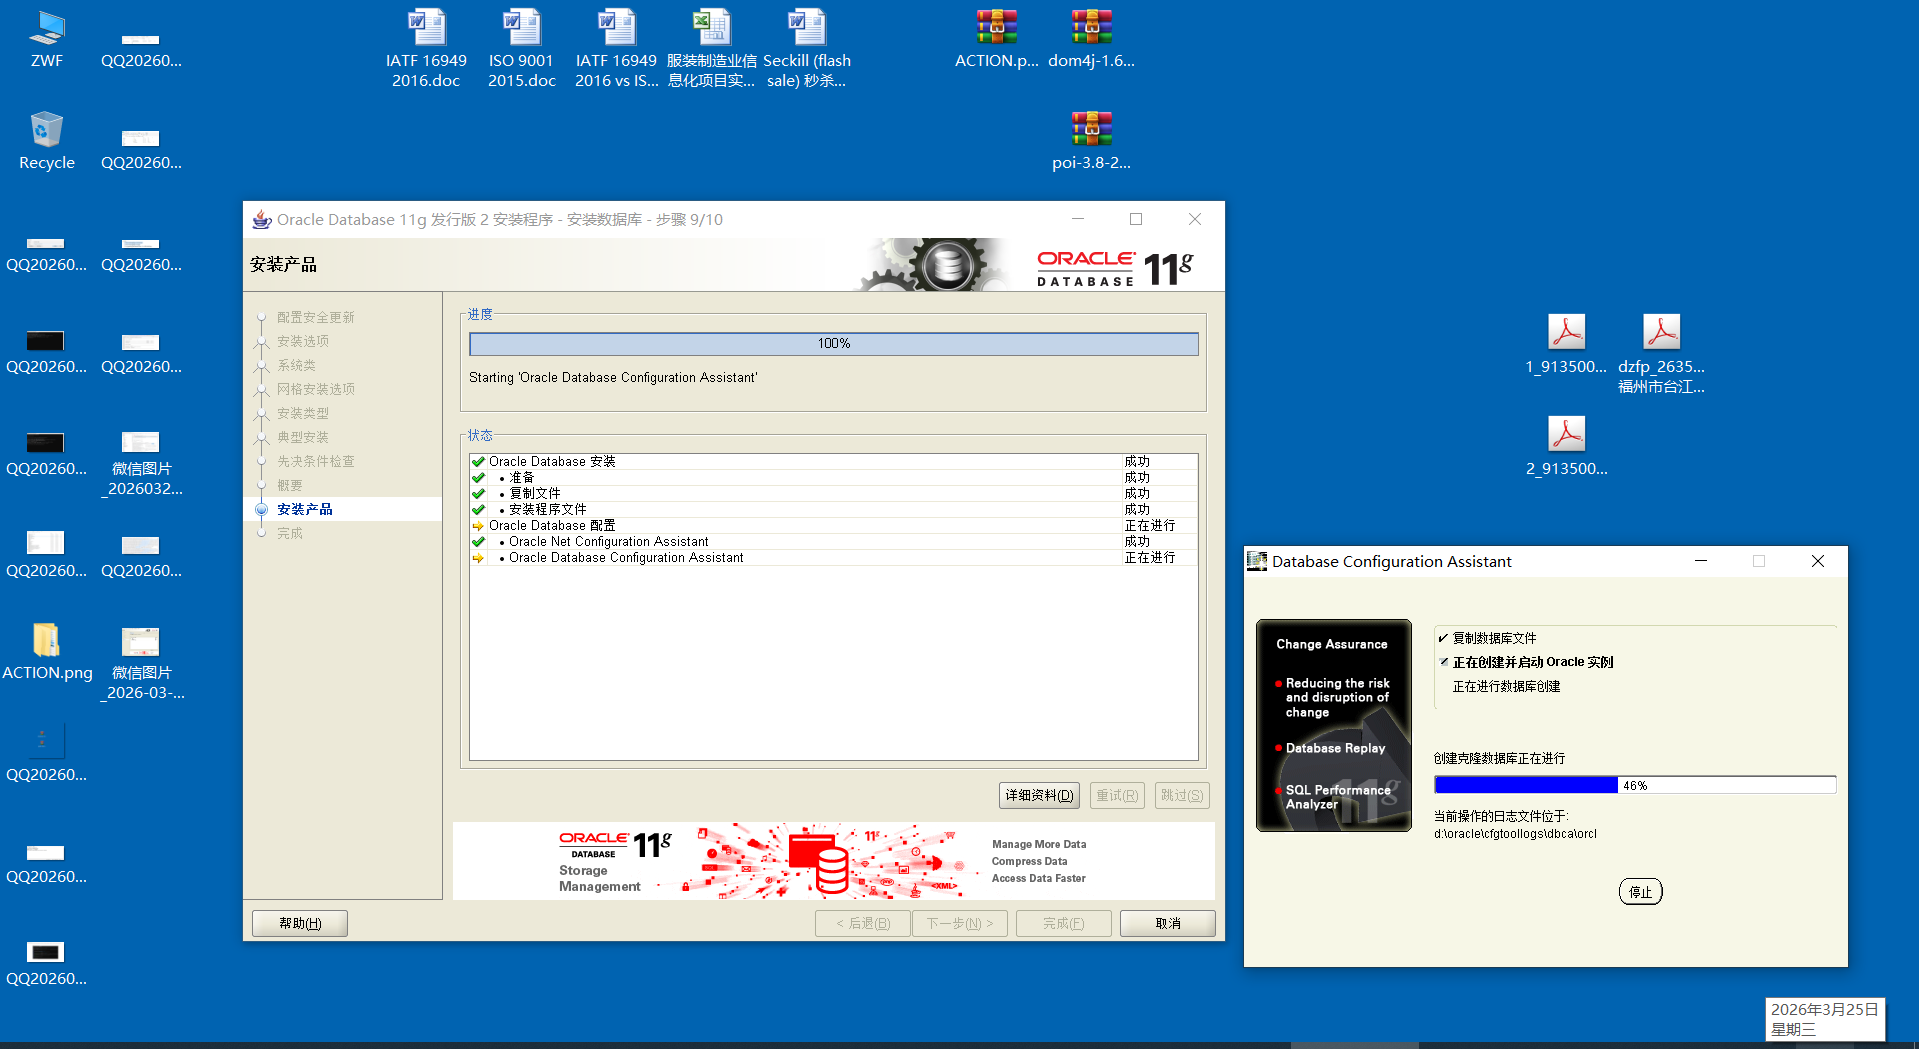The width and height of the screenshot is (1919, 1049).
Task: Select 网格安装选项 step in sidebar
Action: pos(316,389)
